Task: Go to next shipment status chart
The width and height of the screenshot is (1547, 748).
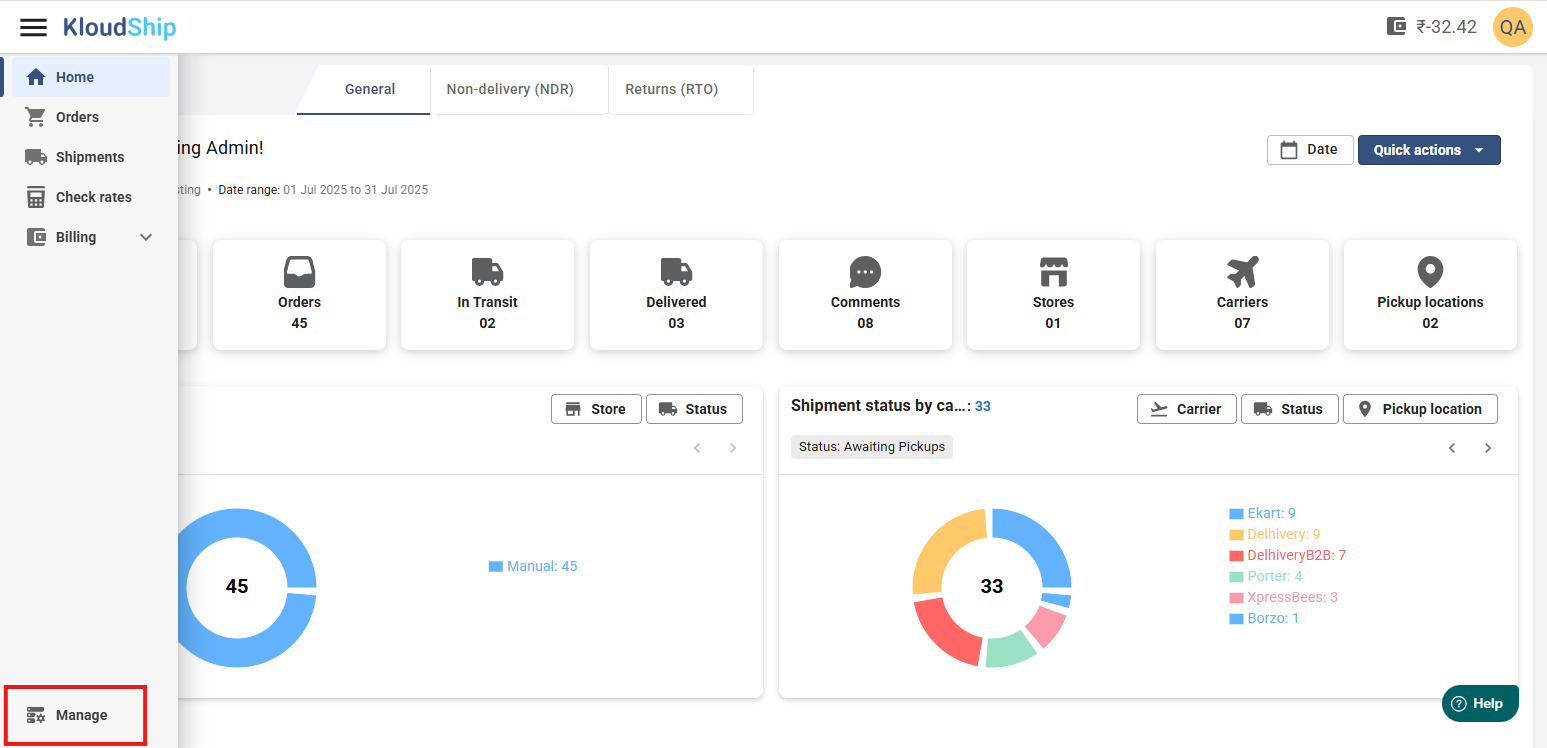Action: 1488,448
